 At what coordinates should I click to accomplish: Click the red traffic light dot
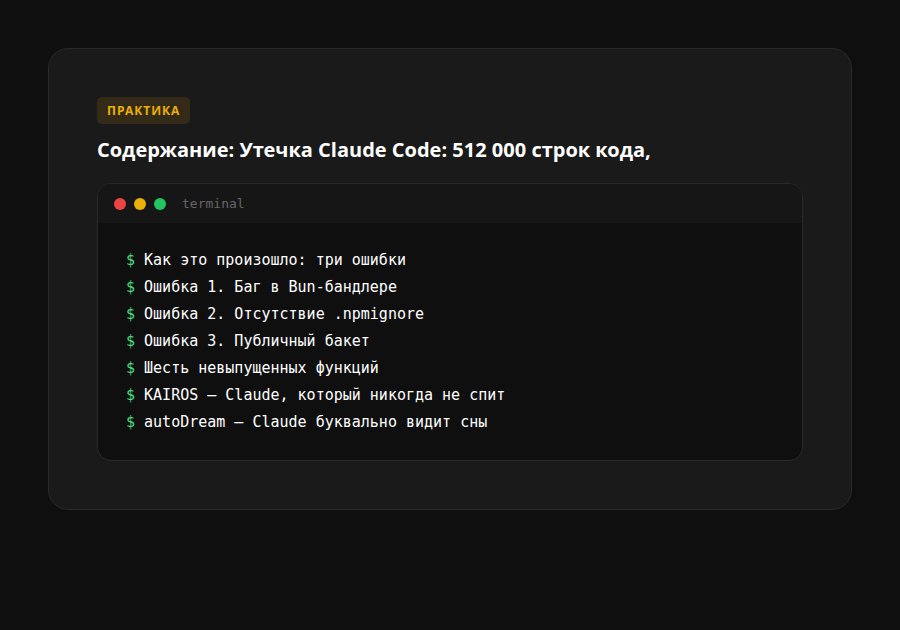coord(120,203)
